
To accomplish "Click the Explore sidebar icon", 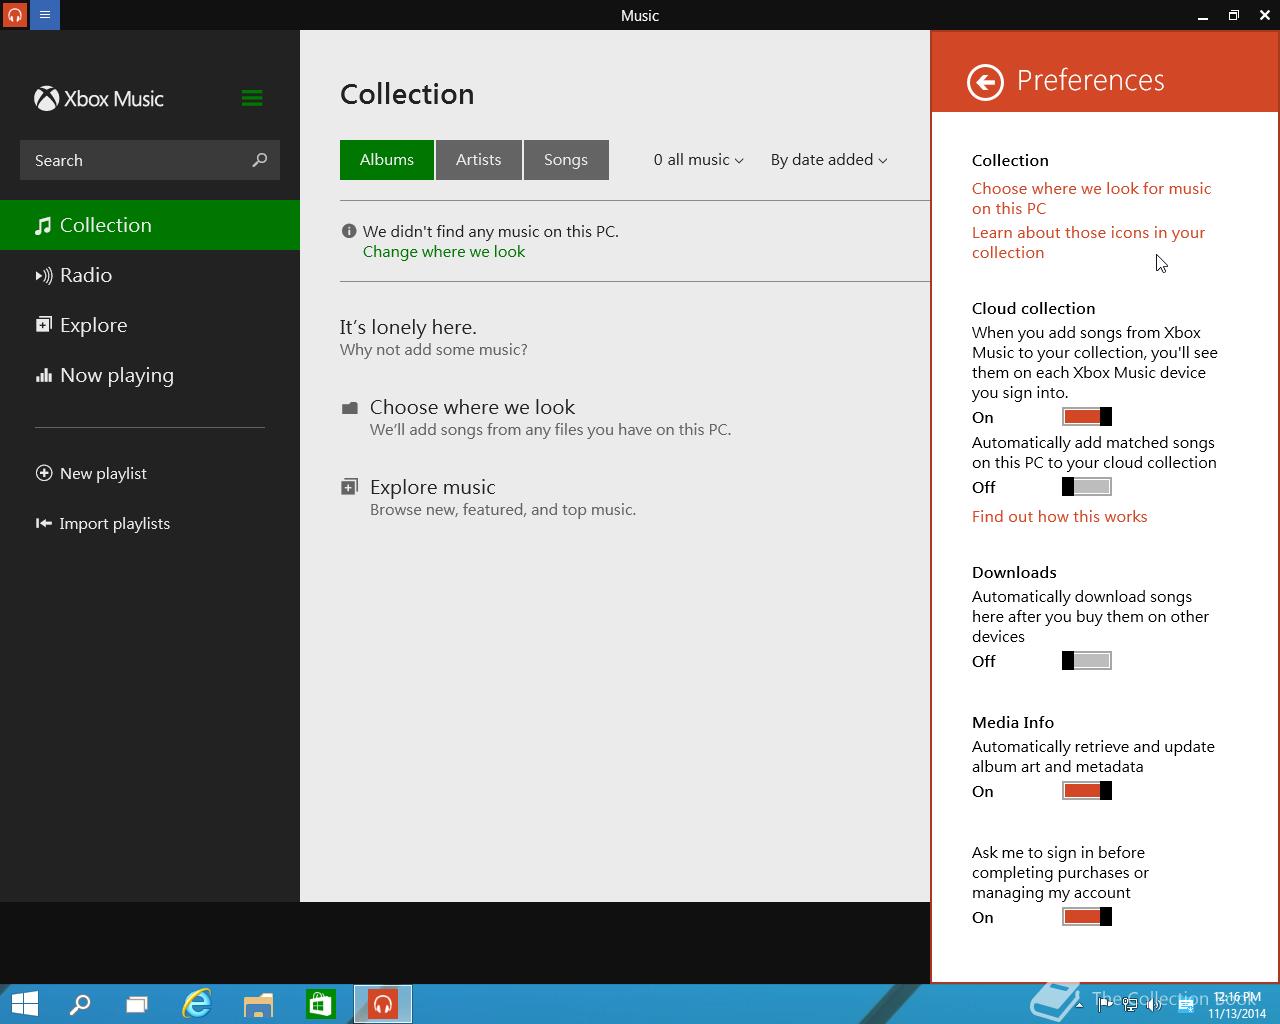I will pyautogui.click(x=44, y=325).
